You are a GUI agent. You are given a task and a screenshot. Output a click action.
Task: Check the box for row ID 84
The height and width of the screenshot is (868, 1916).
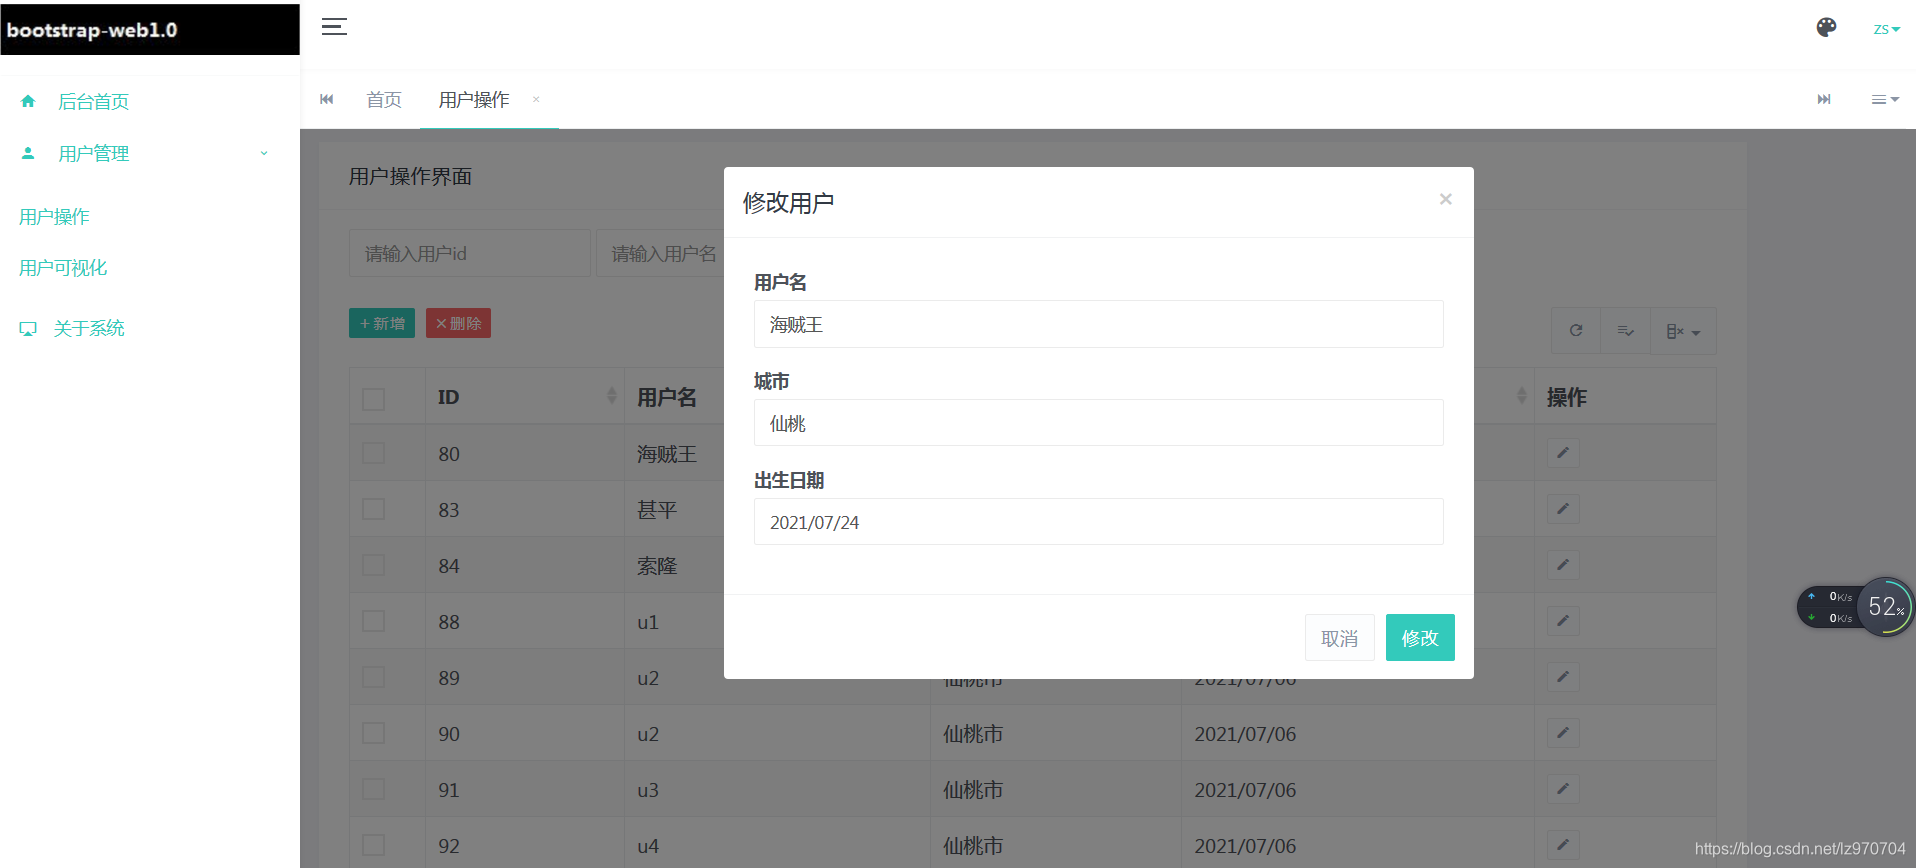pos(374,565)
